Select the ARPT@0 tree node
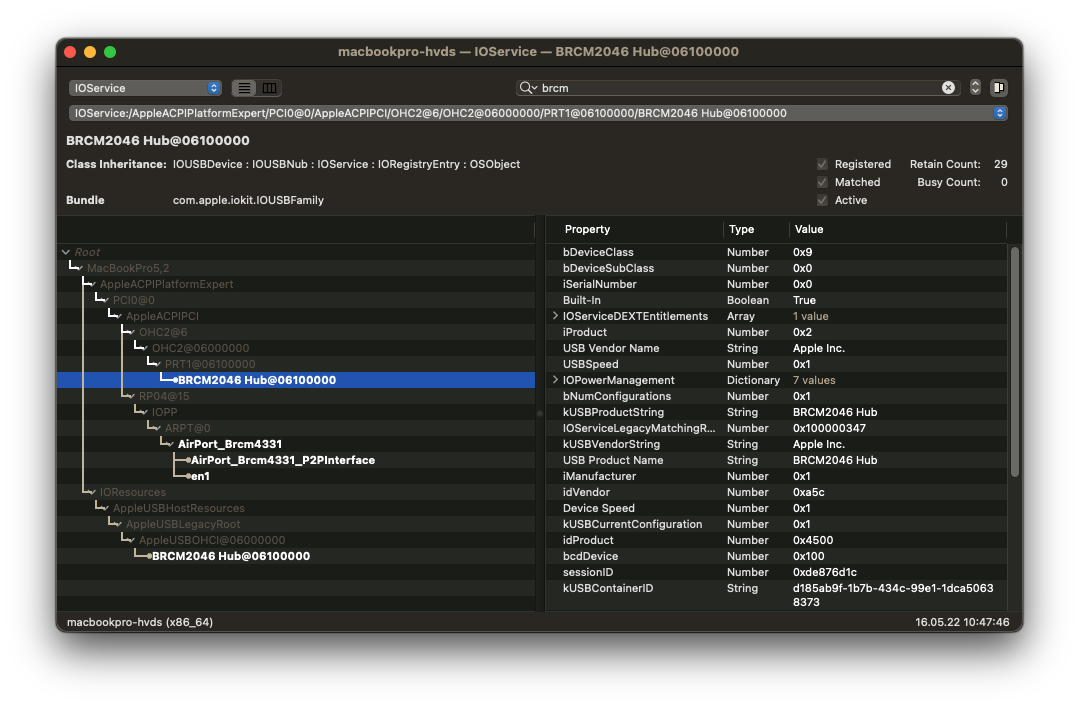Image resolution: width=1079 pixels, height=706 pixels. pos(187,428)
